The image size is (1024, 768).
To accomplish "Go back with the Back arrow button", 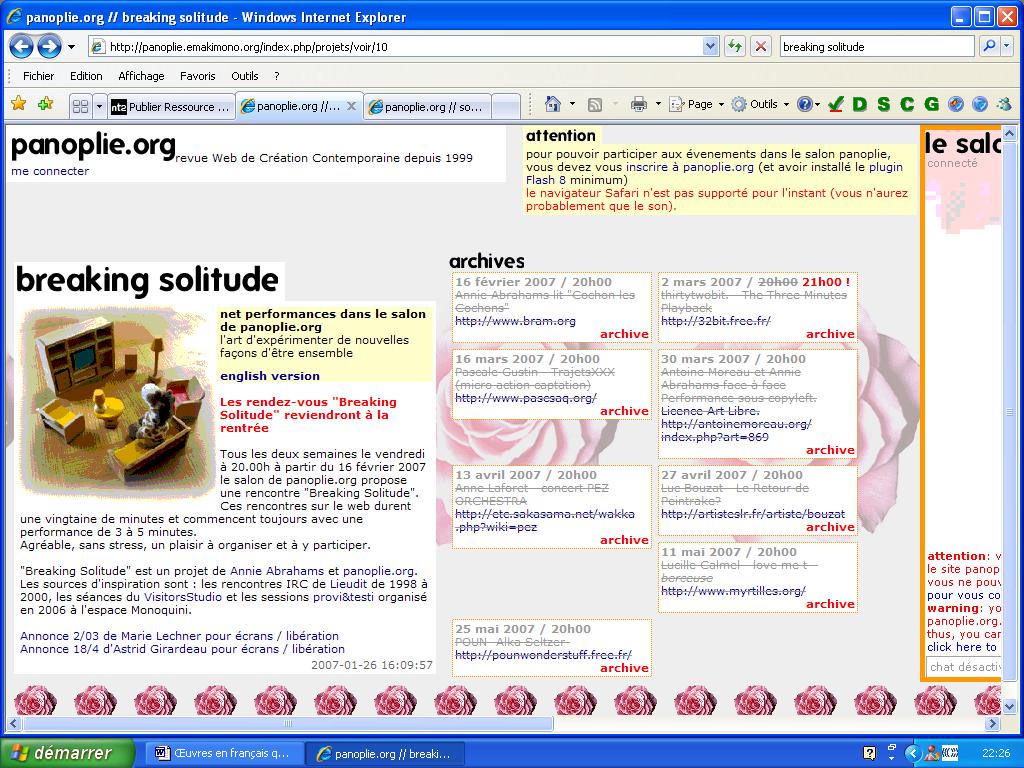I will point(22,46).
